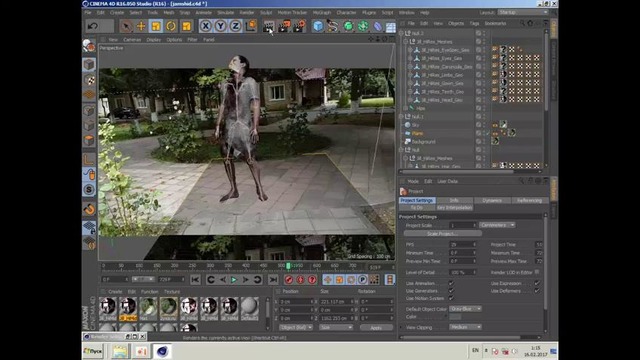
Task: Click the project Color swatch
Action: click(x=455, y=317)
